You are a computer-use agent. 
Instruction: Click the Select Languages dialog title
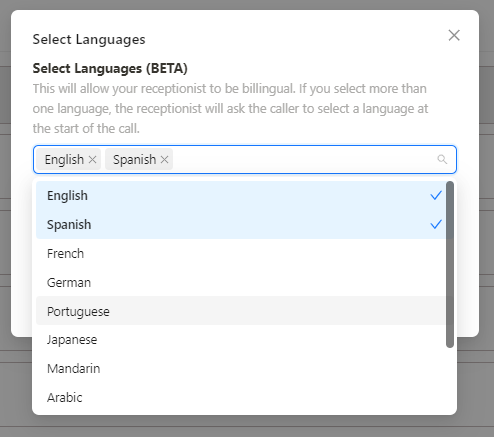click(x=89, y=39)
